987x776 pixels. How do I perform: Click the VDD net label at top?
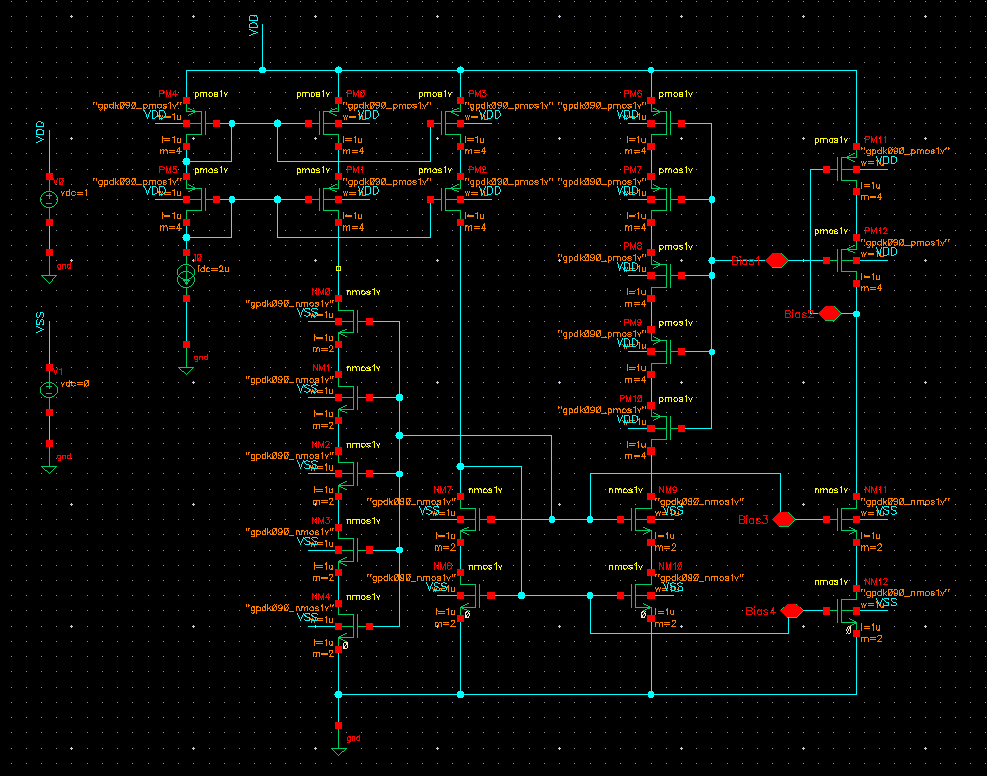254,28
